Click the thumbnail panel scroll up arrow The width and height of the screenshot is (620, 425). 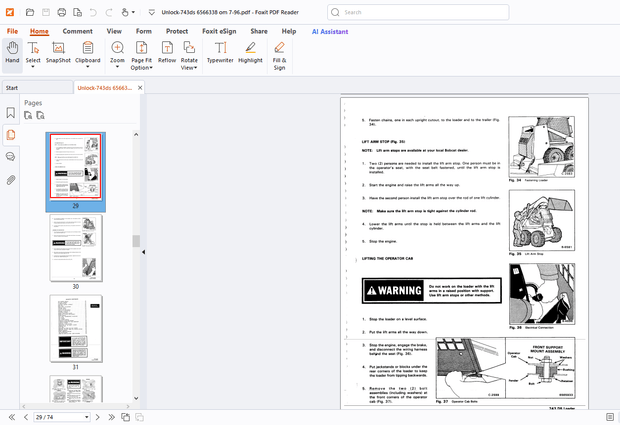136,135
